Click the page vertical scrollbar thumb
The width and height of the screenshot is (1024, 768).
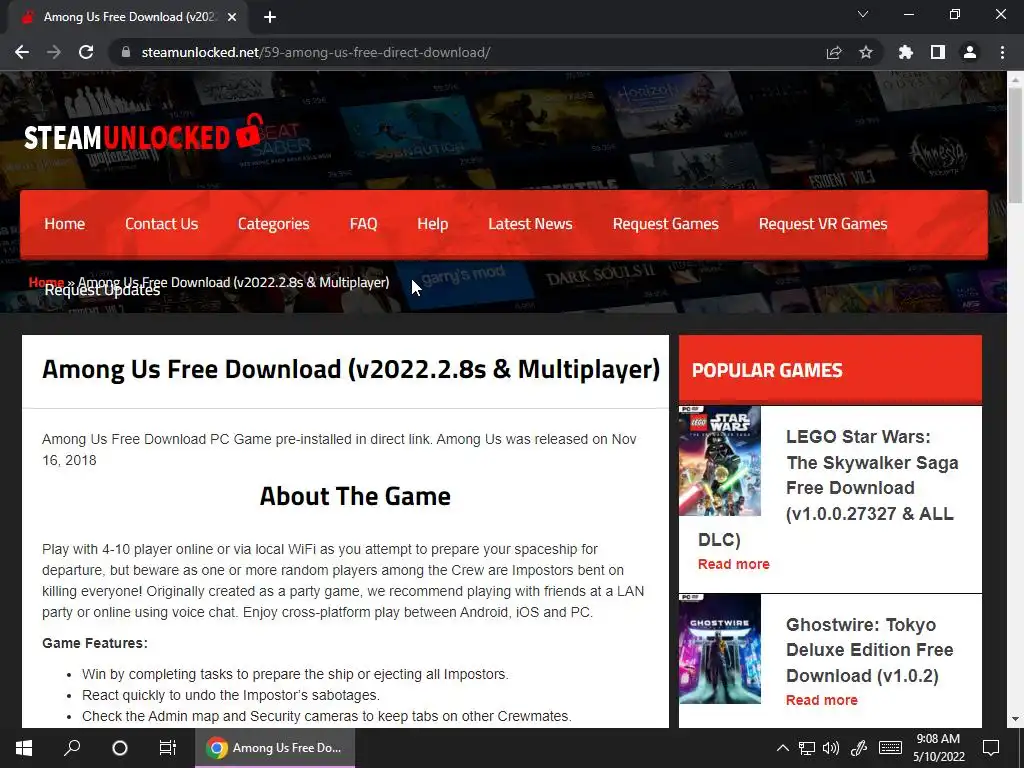point(1015,145)
